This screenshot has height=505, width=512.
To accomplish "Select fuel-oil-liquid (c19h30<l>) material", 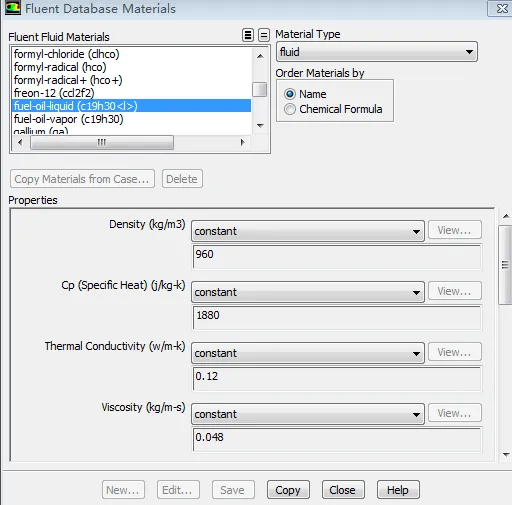I will click(x=132, y=106).
